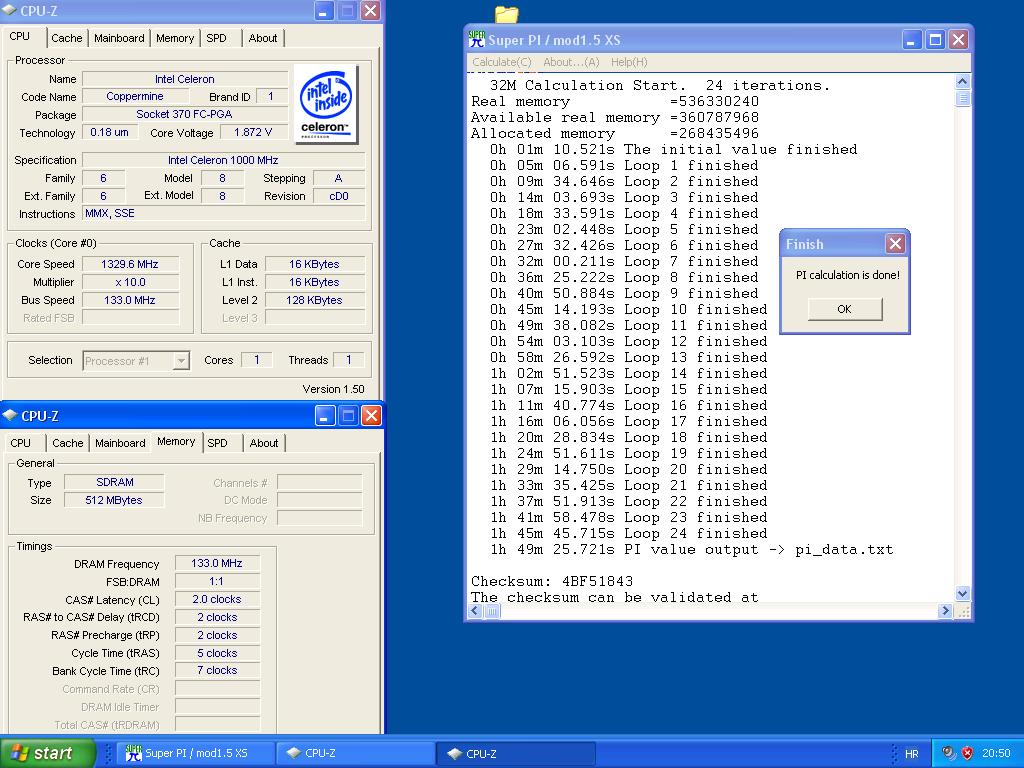The width and height of the screenshot is (1024, 768).
Task: Click the Bank Cycle Time value 7 clocks
Action: tap(217, 670)
